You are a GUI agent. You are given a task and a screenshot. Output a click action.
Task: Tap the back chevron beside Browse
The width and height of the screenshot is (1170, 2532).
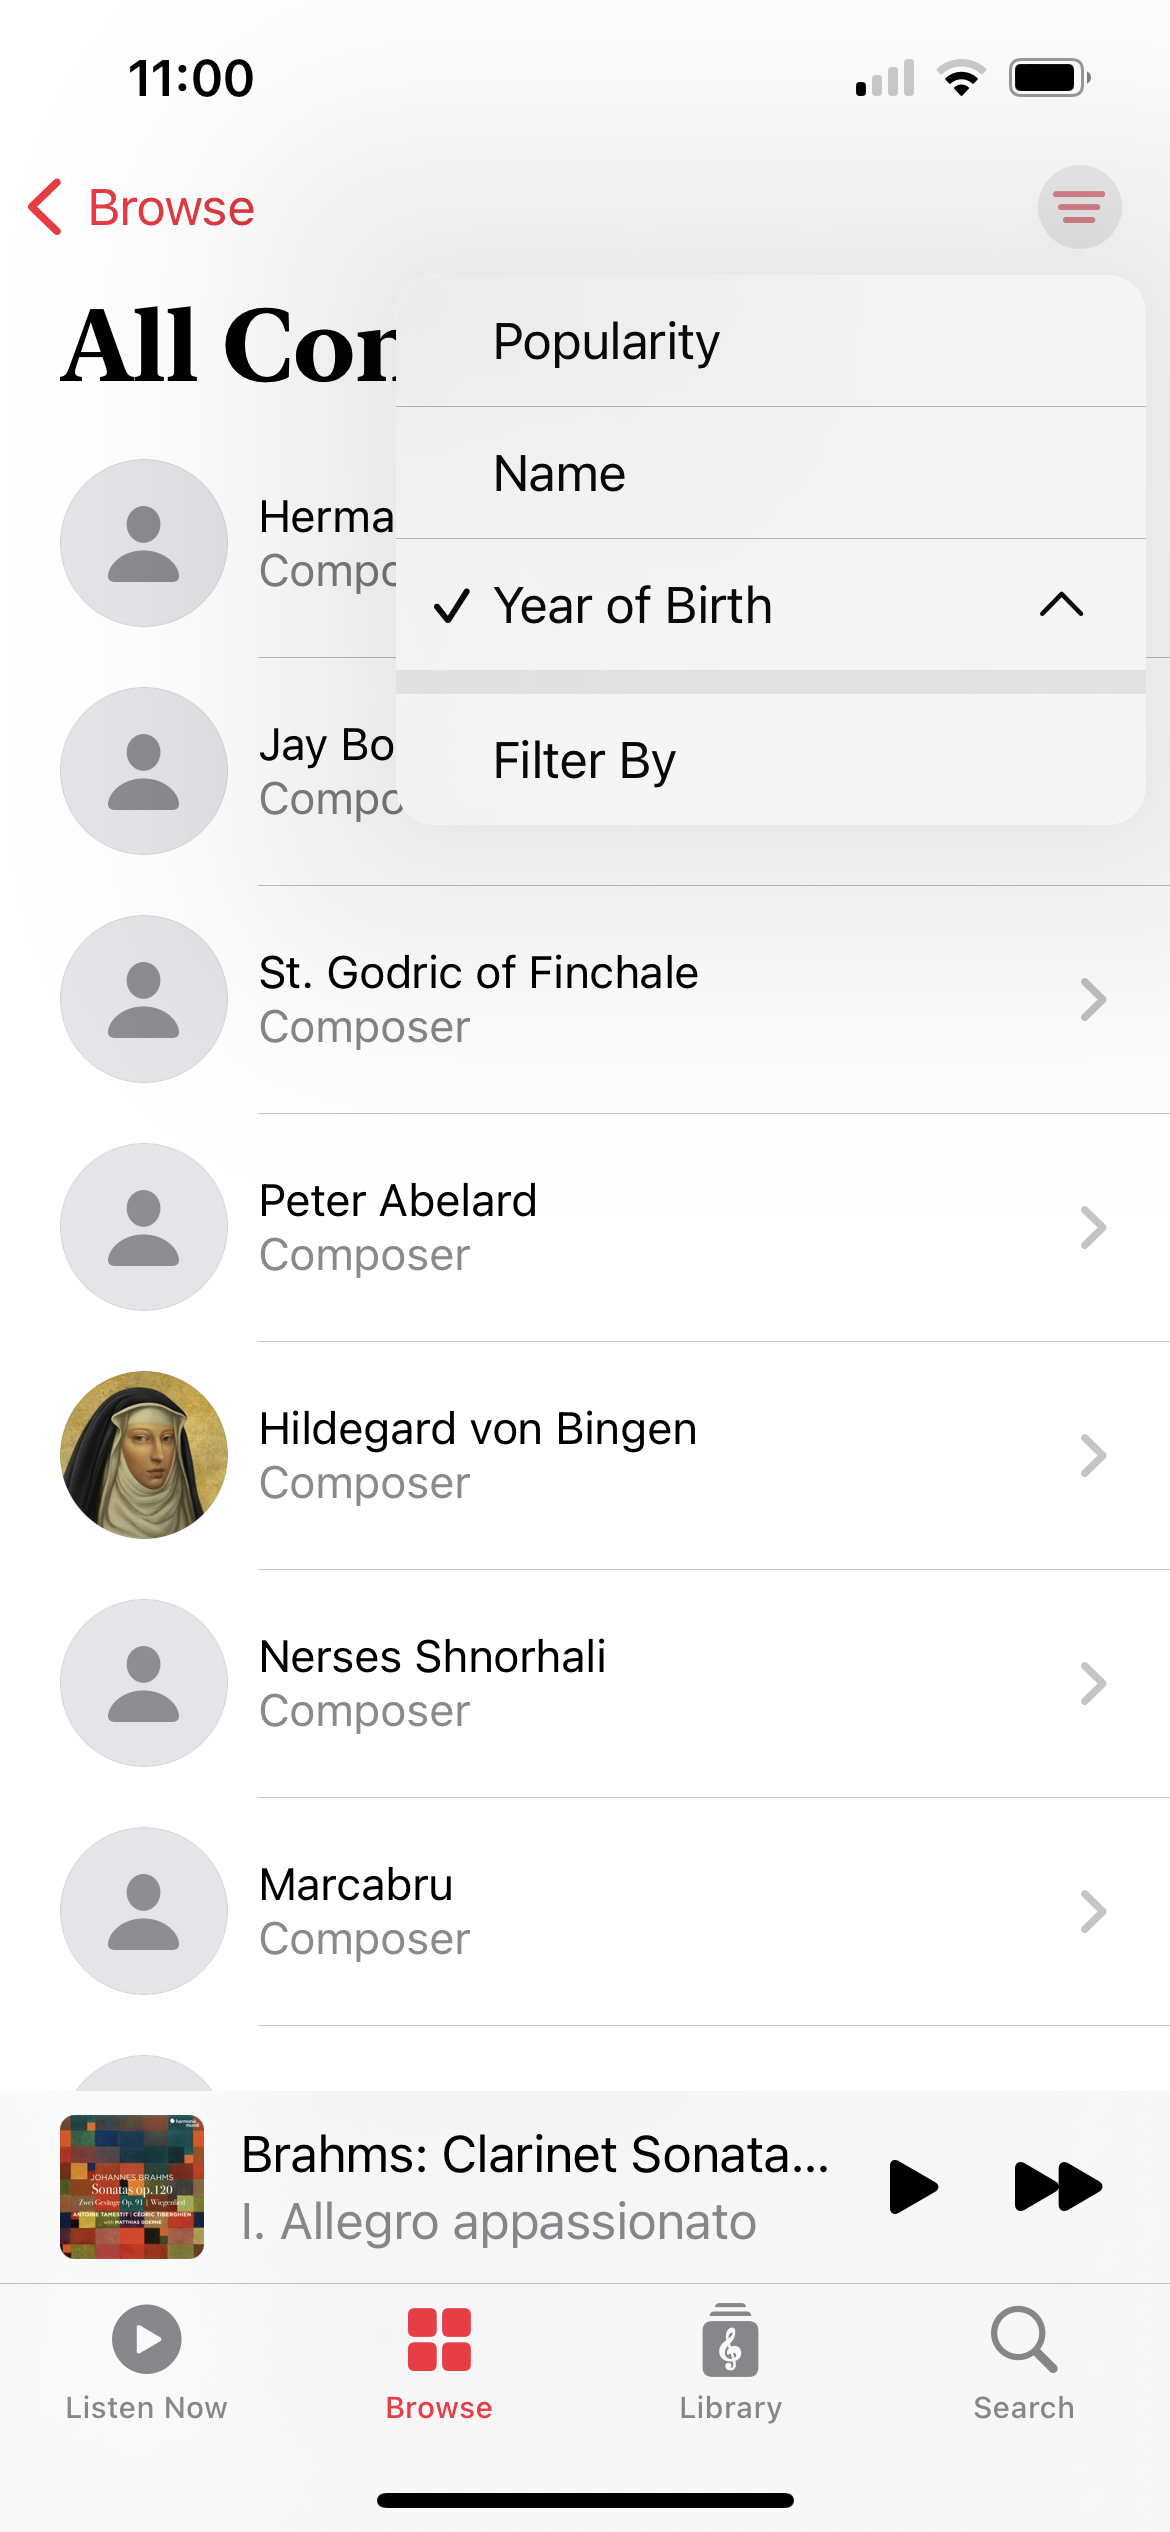(46, 207)
